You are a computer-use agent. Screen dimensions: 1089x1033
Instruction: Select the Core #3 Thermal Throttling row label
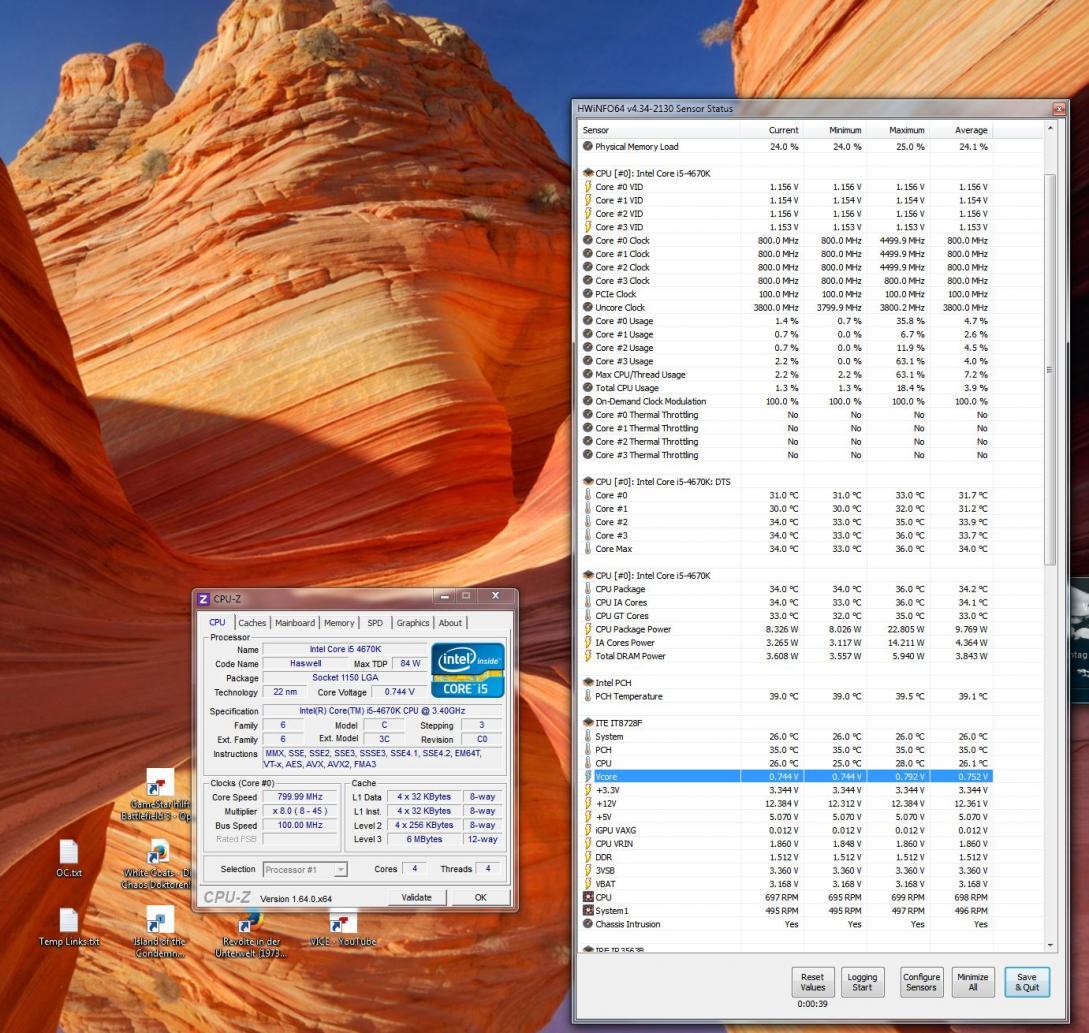click(x=647, y=455)
